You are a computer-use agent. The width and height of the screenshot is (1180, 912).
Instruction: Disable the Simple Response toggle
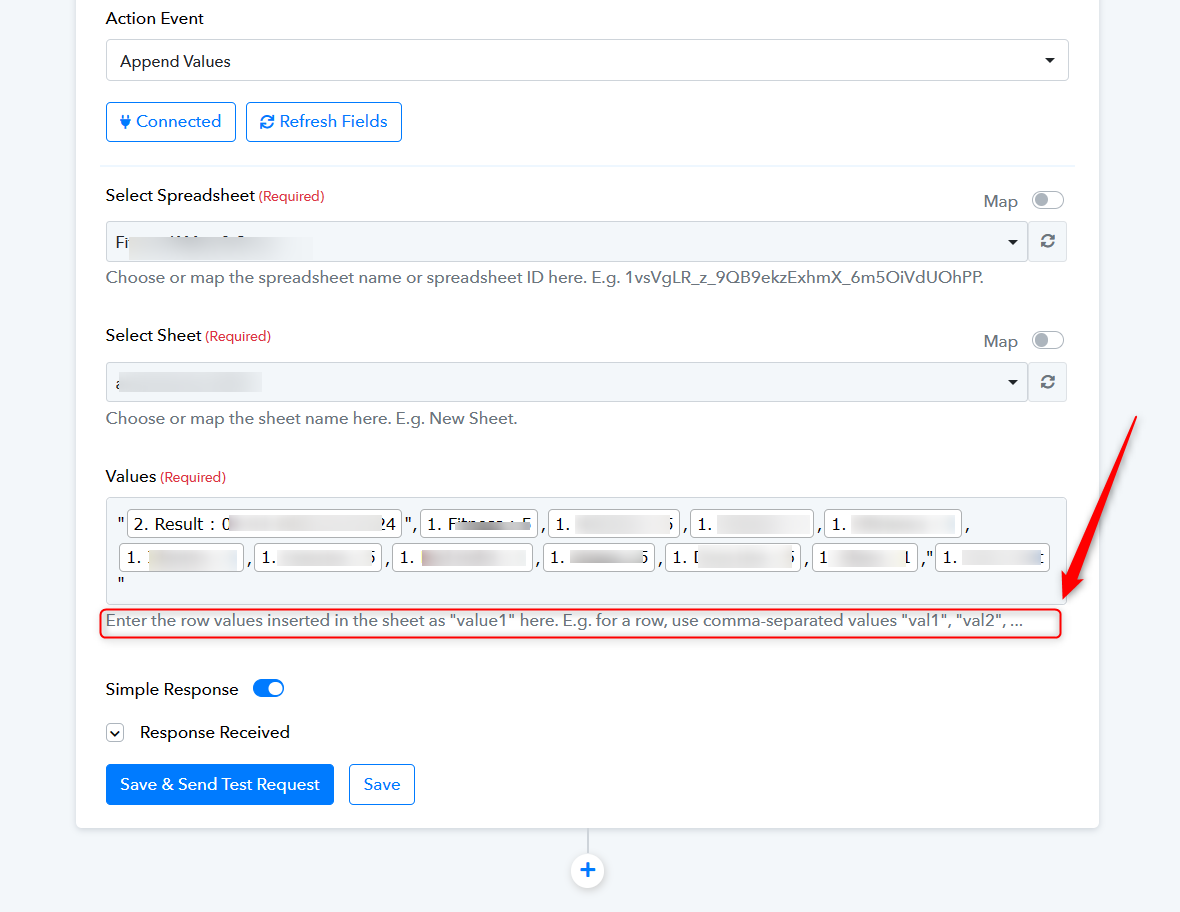point(269,689)
